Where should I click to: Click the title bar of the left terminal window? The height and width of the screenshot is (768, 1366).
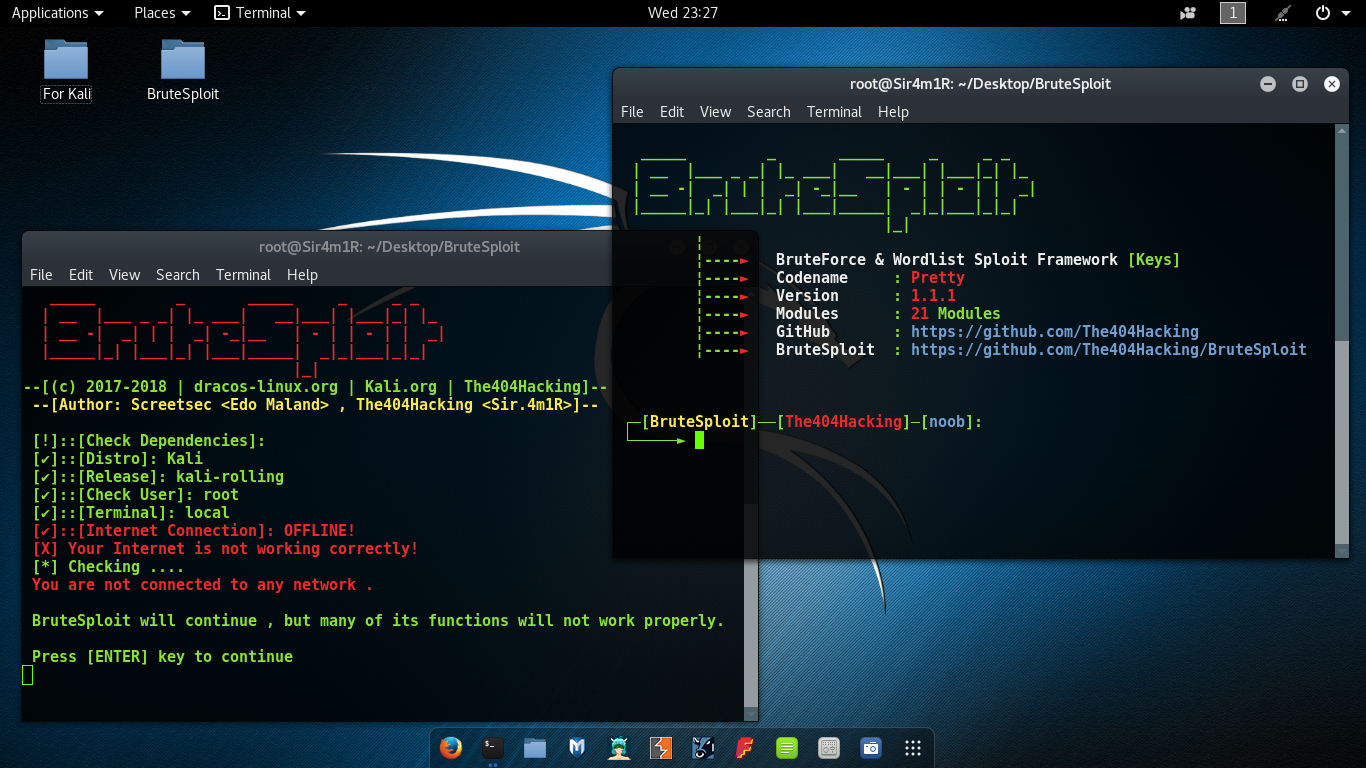click(389, 247)
